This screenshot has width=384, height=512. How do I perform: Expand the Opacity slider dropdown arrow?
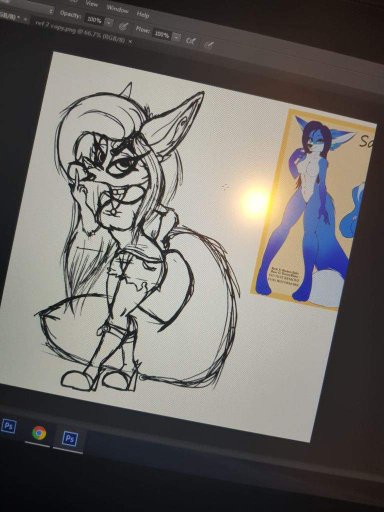point(109,22)
